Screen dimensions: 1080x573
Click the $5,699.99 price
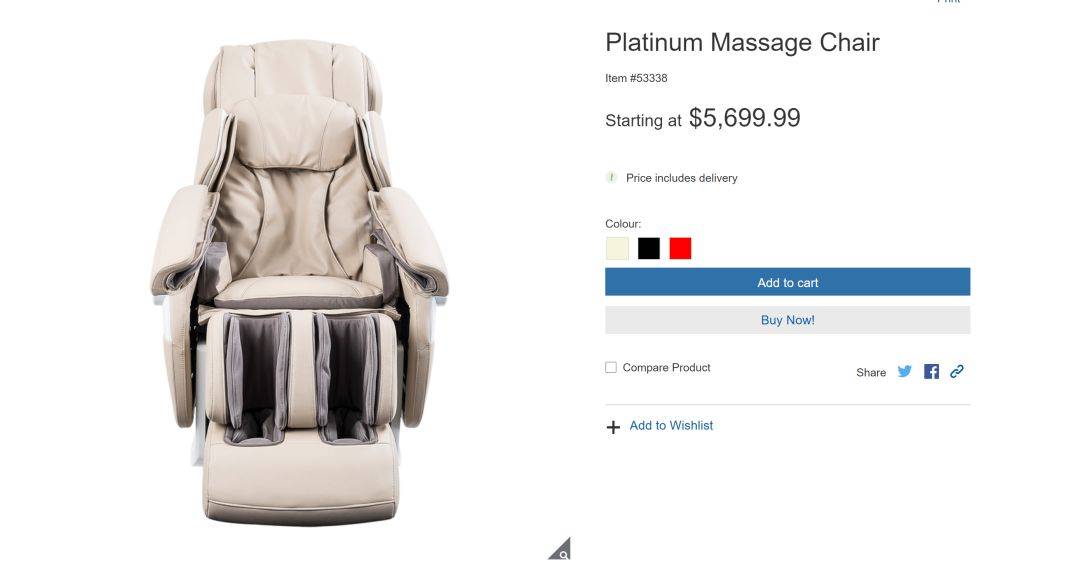coord(745,118)
